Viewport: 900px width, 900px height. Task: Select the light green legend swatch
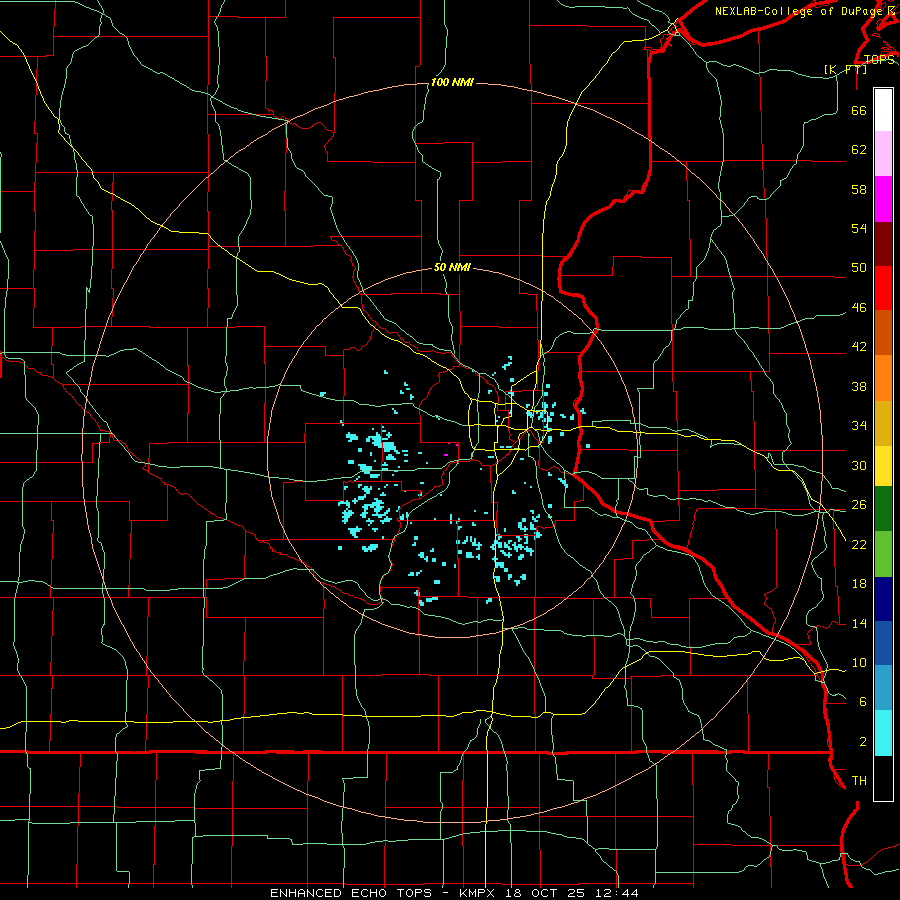(x=883, y=554)
